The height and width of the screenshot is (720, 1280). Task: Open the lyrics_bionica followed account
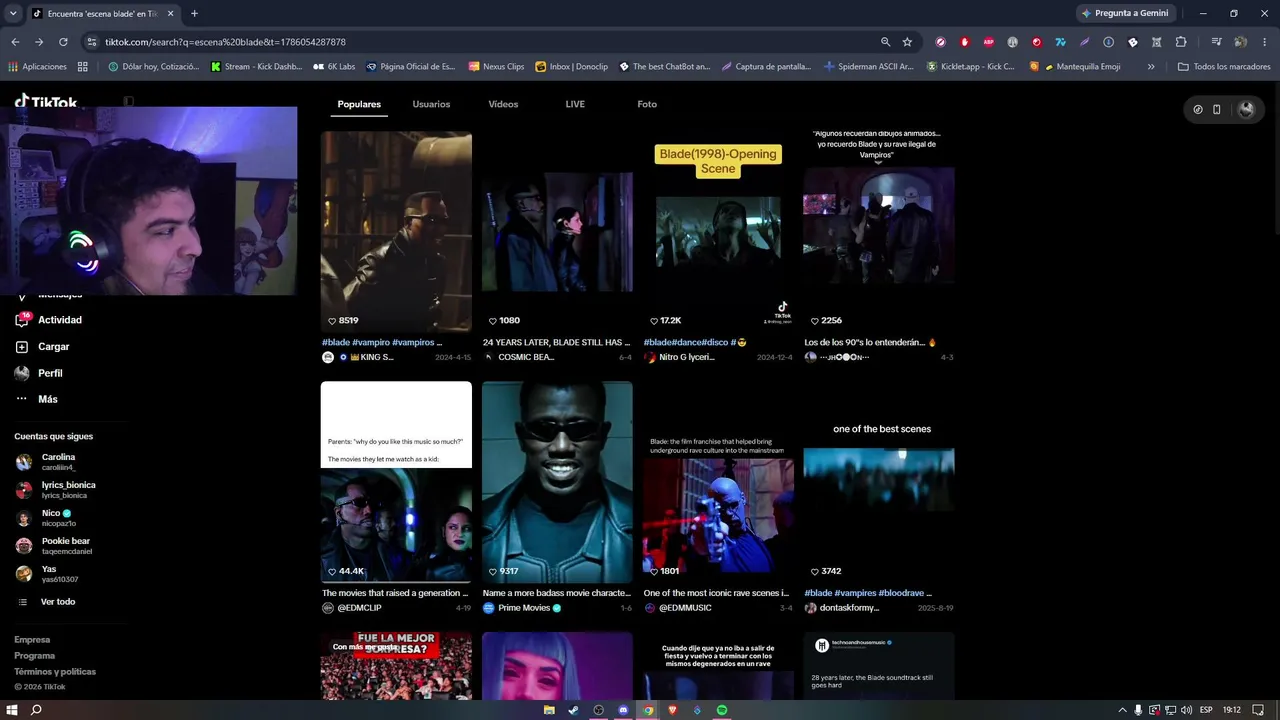tap(56, 490)
